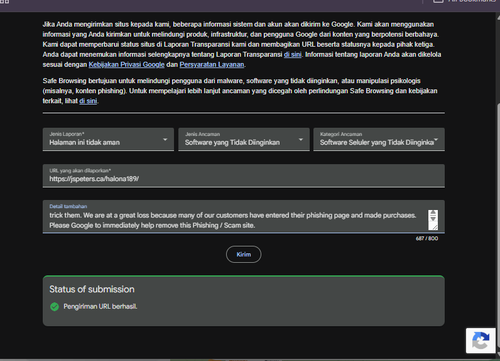The height and width of the screenshot is (361, 500).
Task: Click the textarea resize handle corner
Action: tap(435, 227)
